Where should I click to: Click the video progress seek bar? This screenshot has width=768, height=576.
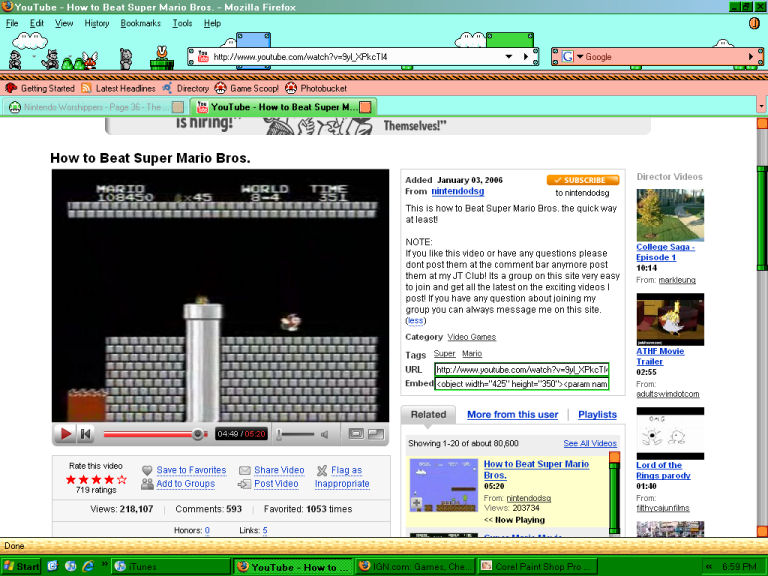pos(155,434)
